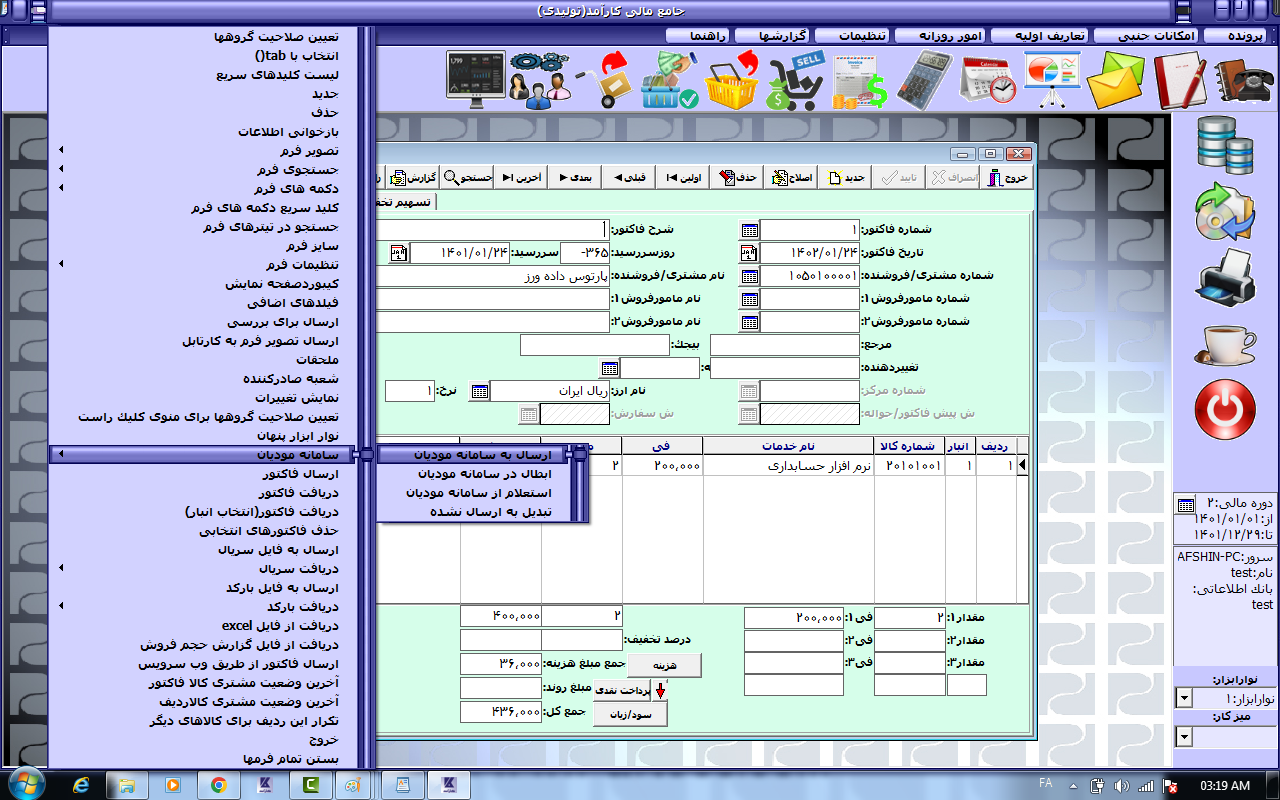Viewport: 1280px width, 800px height.
Task: Open lookup button beside شماره فاکتور field
Action: (749, 230)
